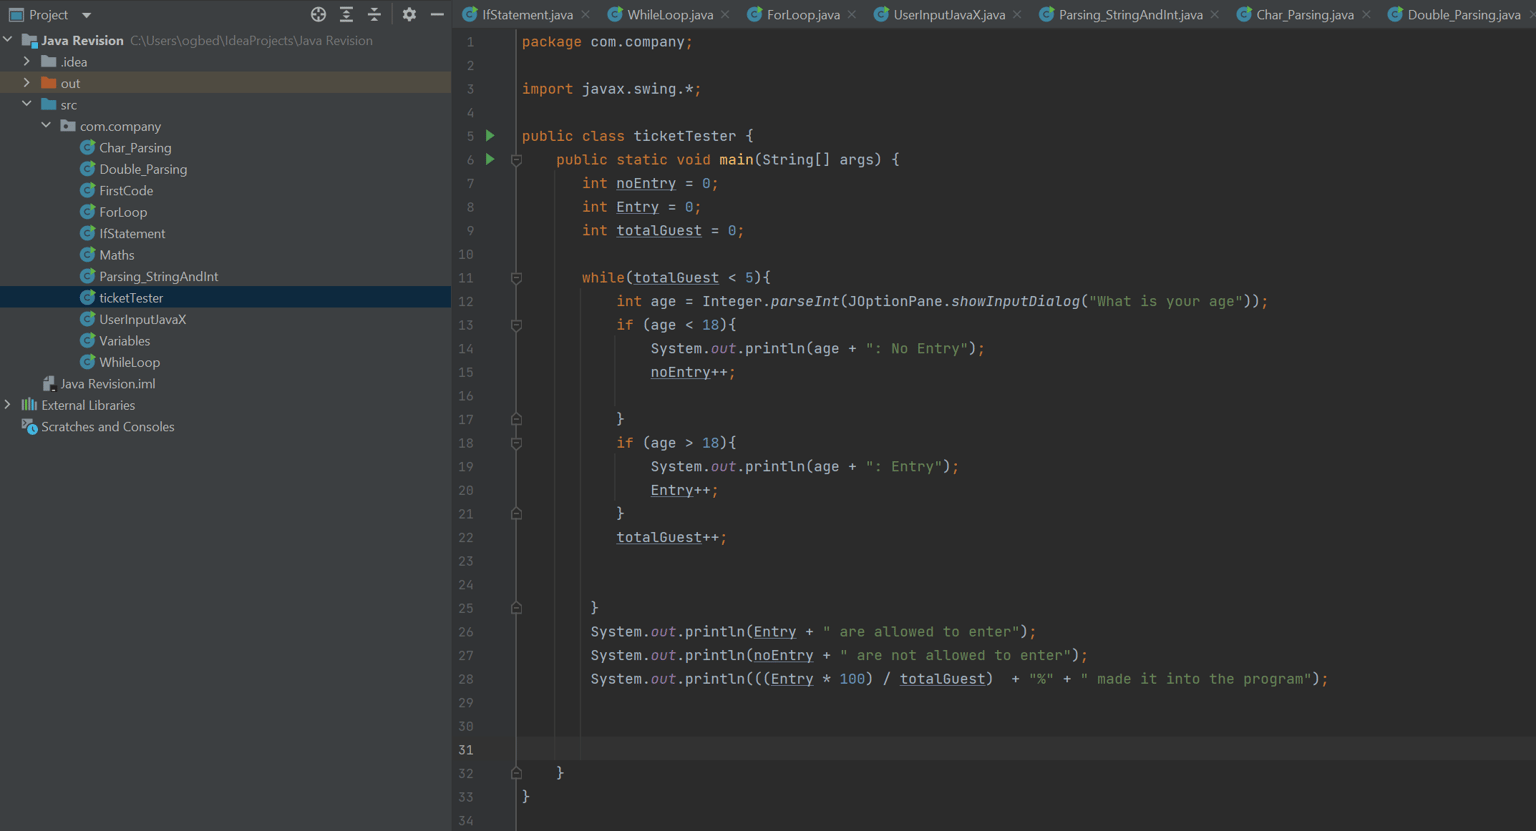Select Maths class in project tree
This screenshot has height=831, width=1536.
tap(117, 255)
